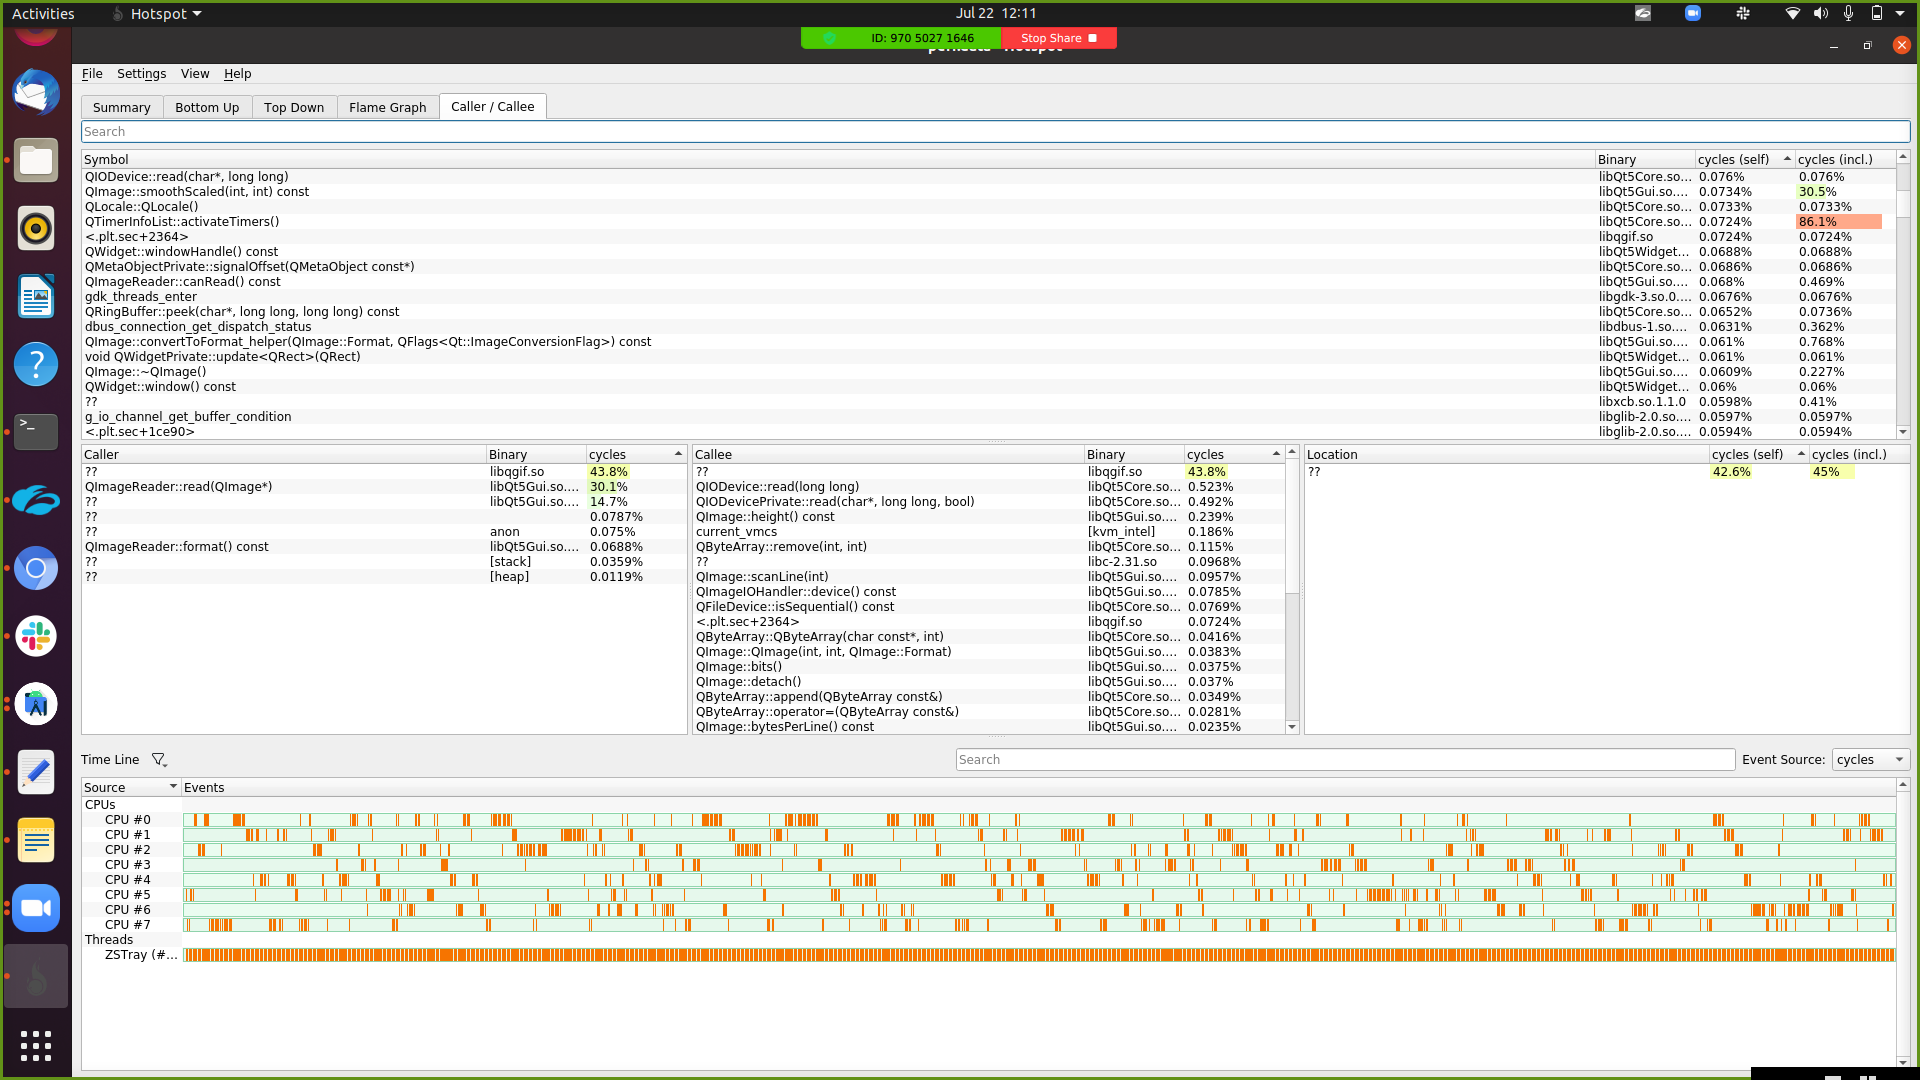Click the microphone indicator in top bar
1920x1080 pixels.
1849,13
